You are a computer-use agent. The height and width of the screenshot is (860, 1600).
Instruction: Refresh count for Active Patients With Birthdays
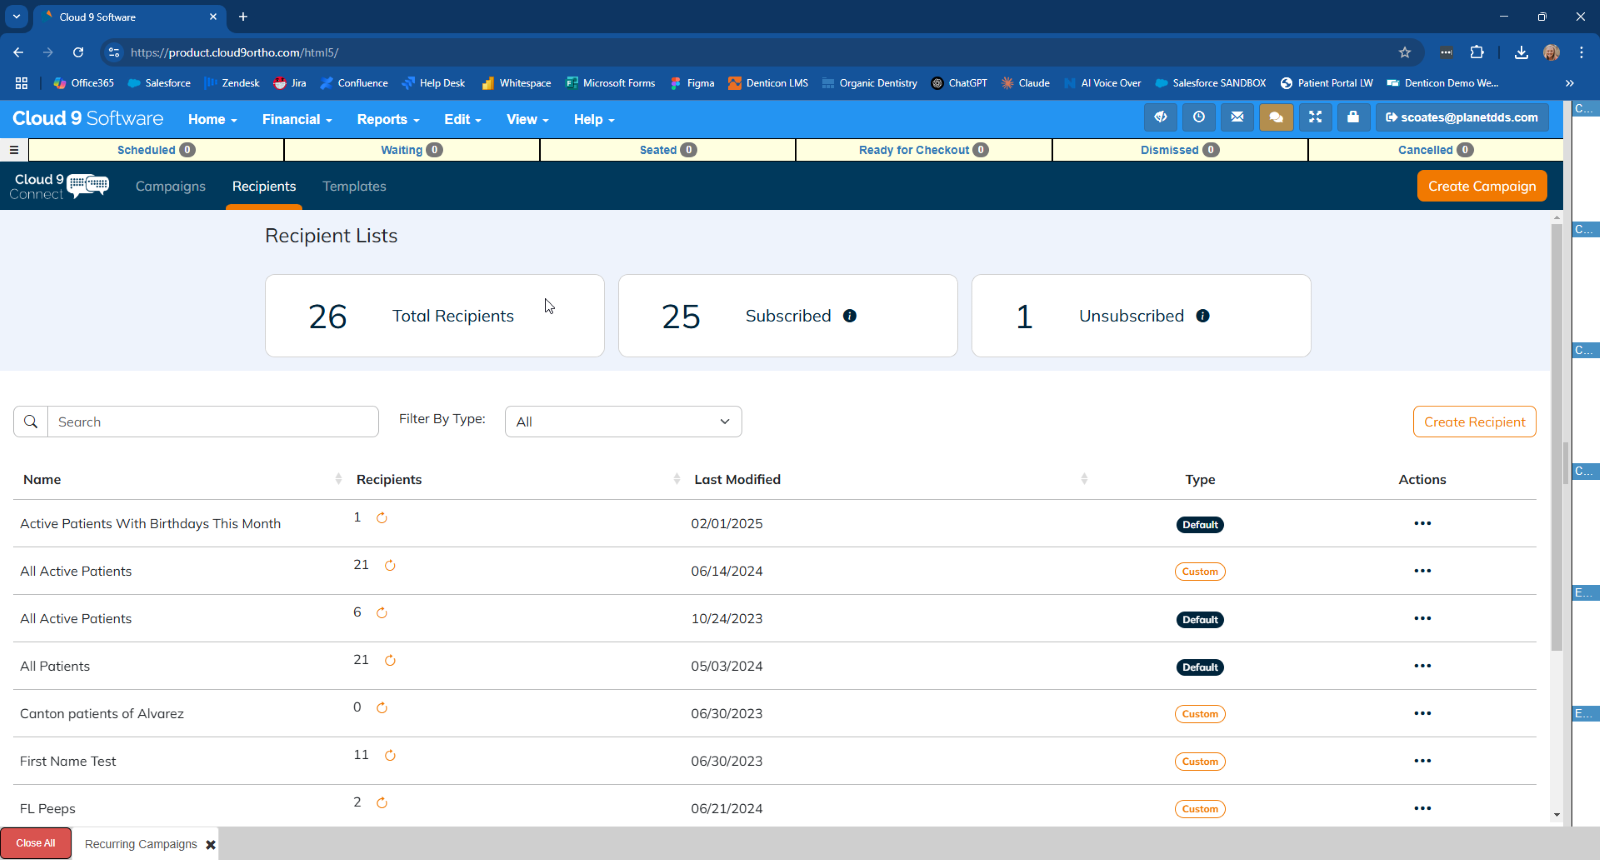(382, 518)
